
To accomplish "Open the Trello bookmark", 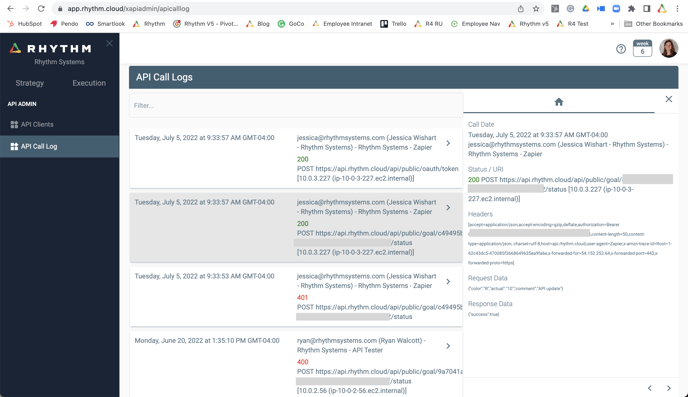I will click(x=393, y=24).
